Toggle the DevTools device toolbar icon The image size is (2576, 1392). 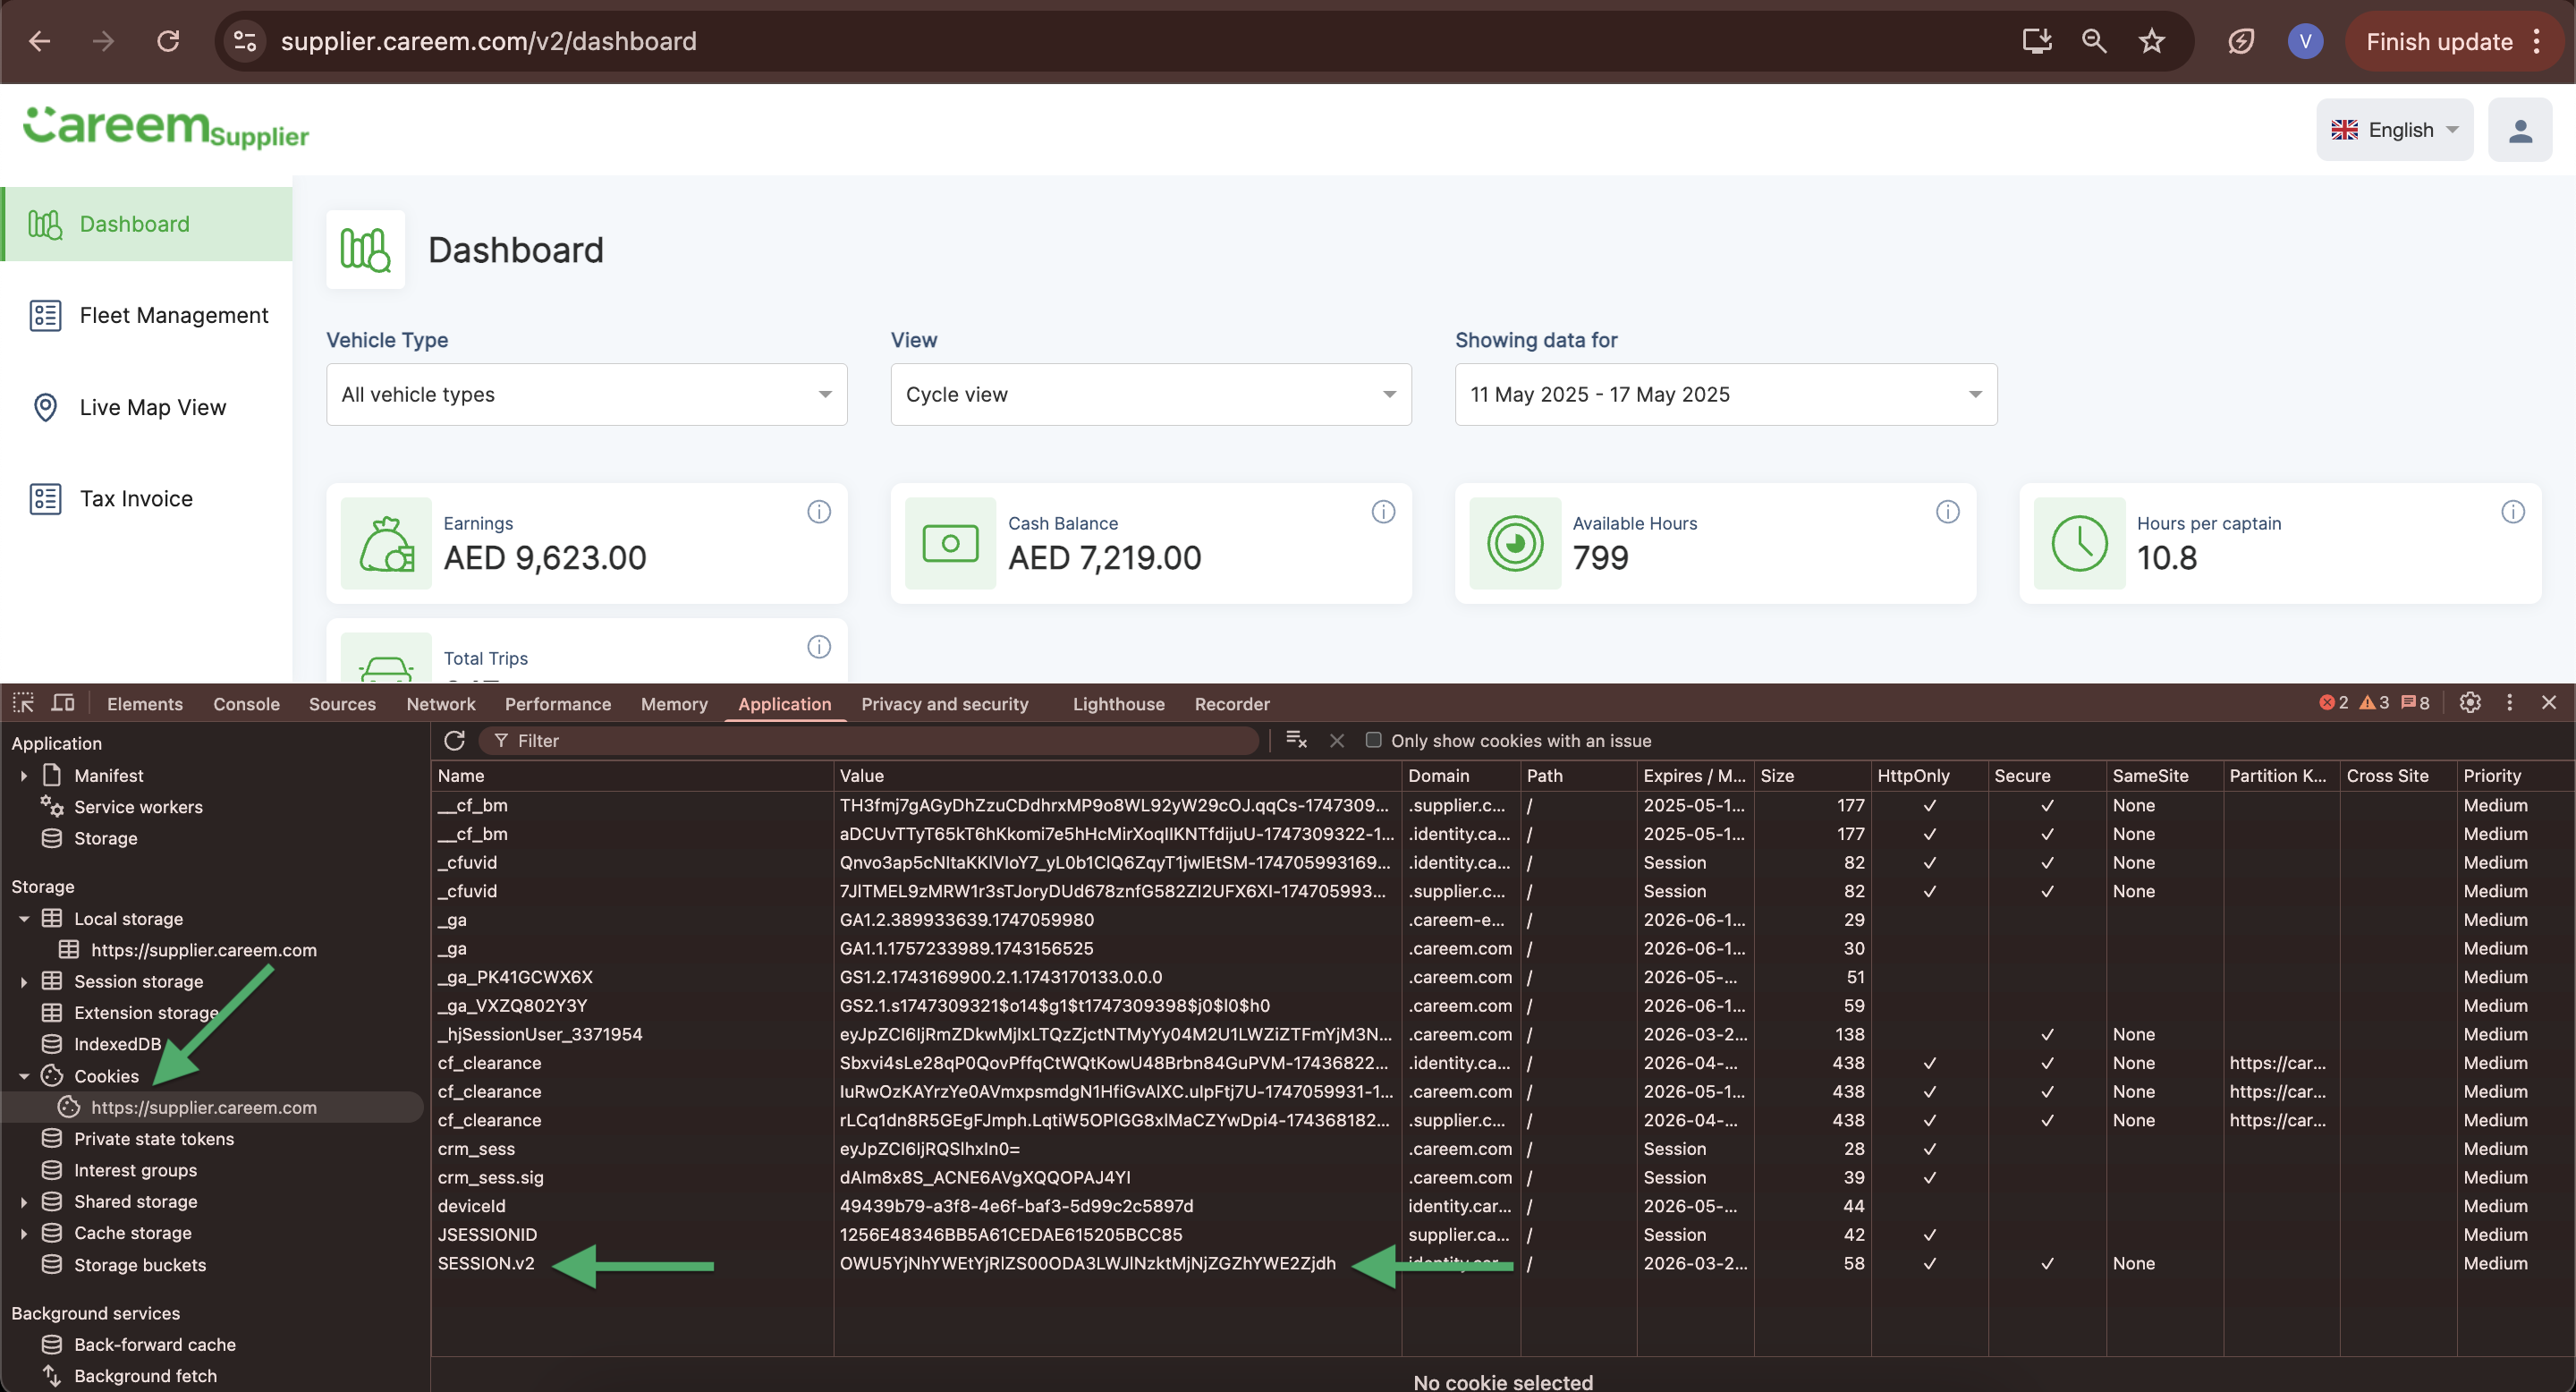63,703
